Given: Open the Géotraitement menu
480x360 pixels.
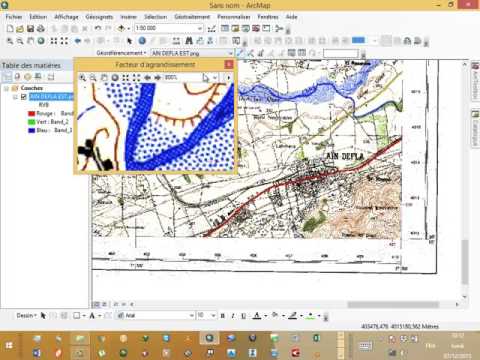Looking at the screenshot, I should [x=192, y=17].
